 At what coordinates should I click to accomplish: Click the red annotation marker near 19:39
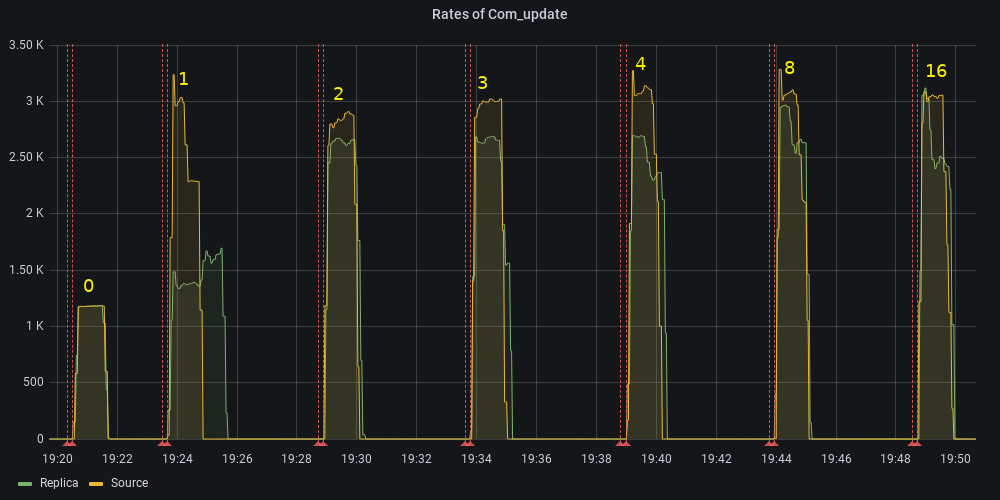tap(622, 442)
